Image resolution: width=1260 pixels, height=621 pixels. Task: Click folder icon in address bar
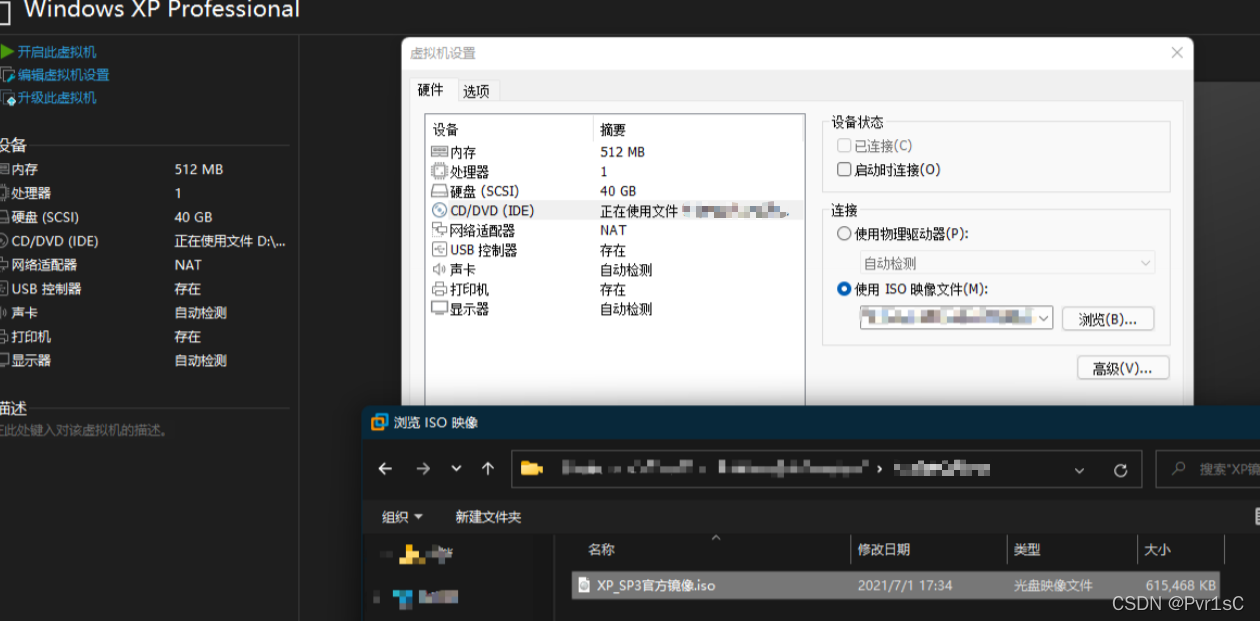[531, 468]
